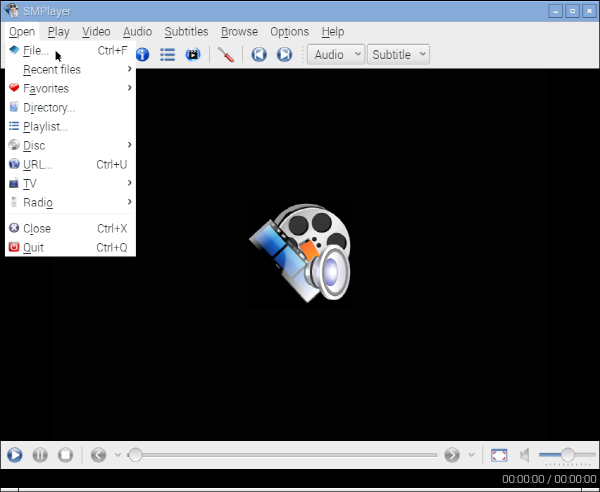This screenshot has width=600, height=492.
Task: Click the Directory folder icon in the menu
Action: coord(14,107)
